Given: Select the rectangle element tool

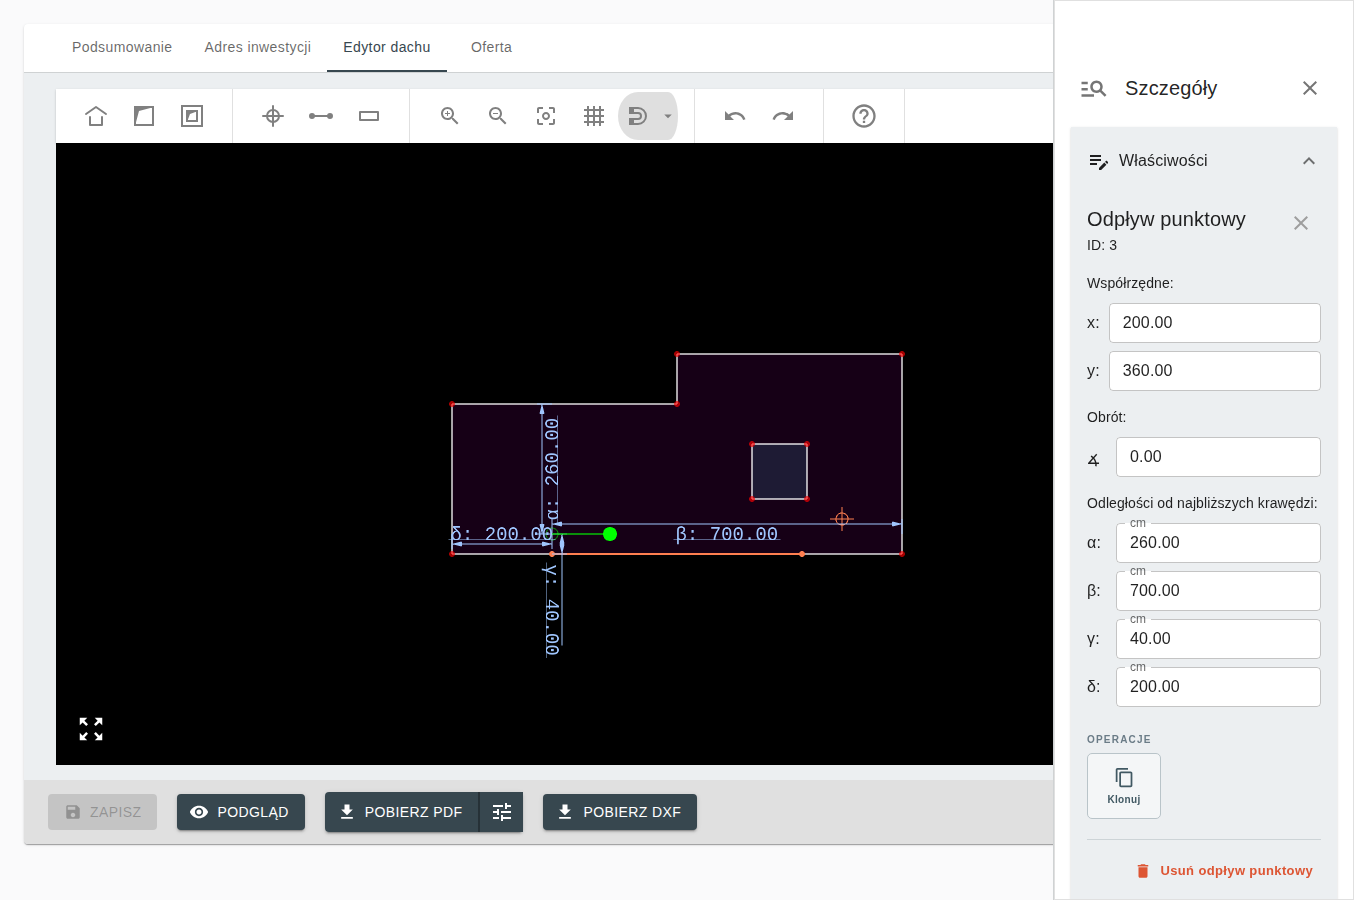Looking at the screenshot, I should (x=369, y=116).
